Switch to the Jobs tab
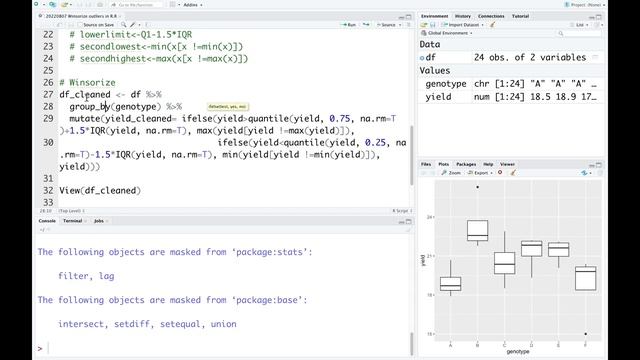This screenshot has height=360, width=640. (99, 221)
